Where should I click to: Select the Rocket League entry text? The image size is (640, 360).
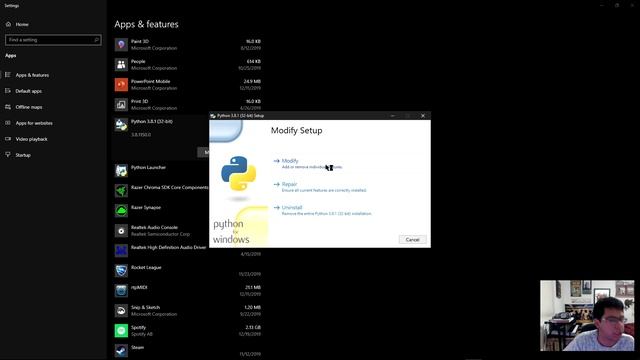(146, 267)
